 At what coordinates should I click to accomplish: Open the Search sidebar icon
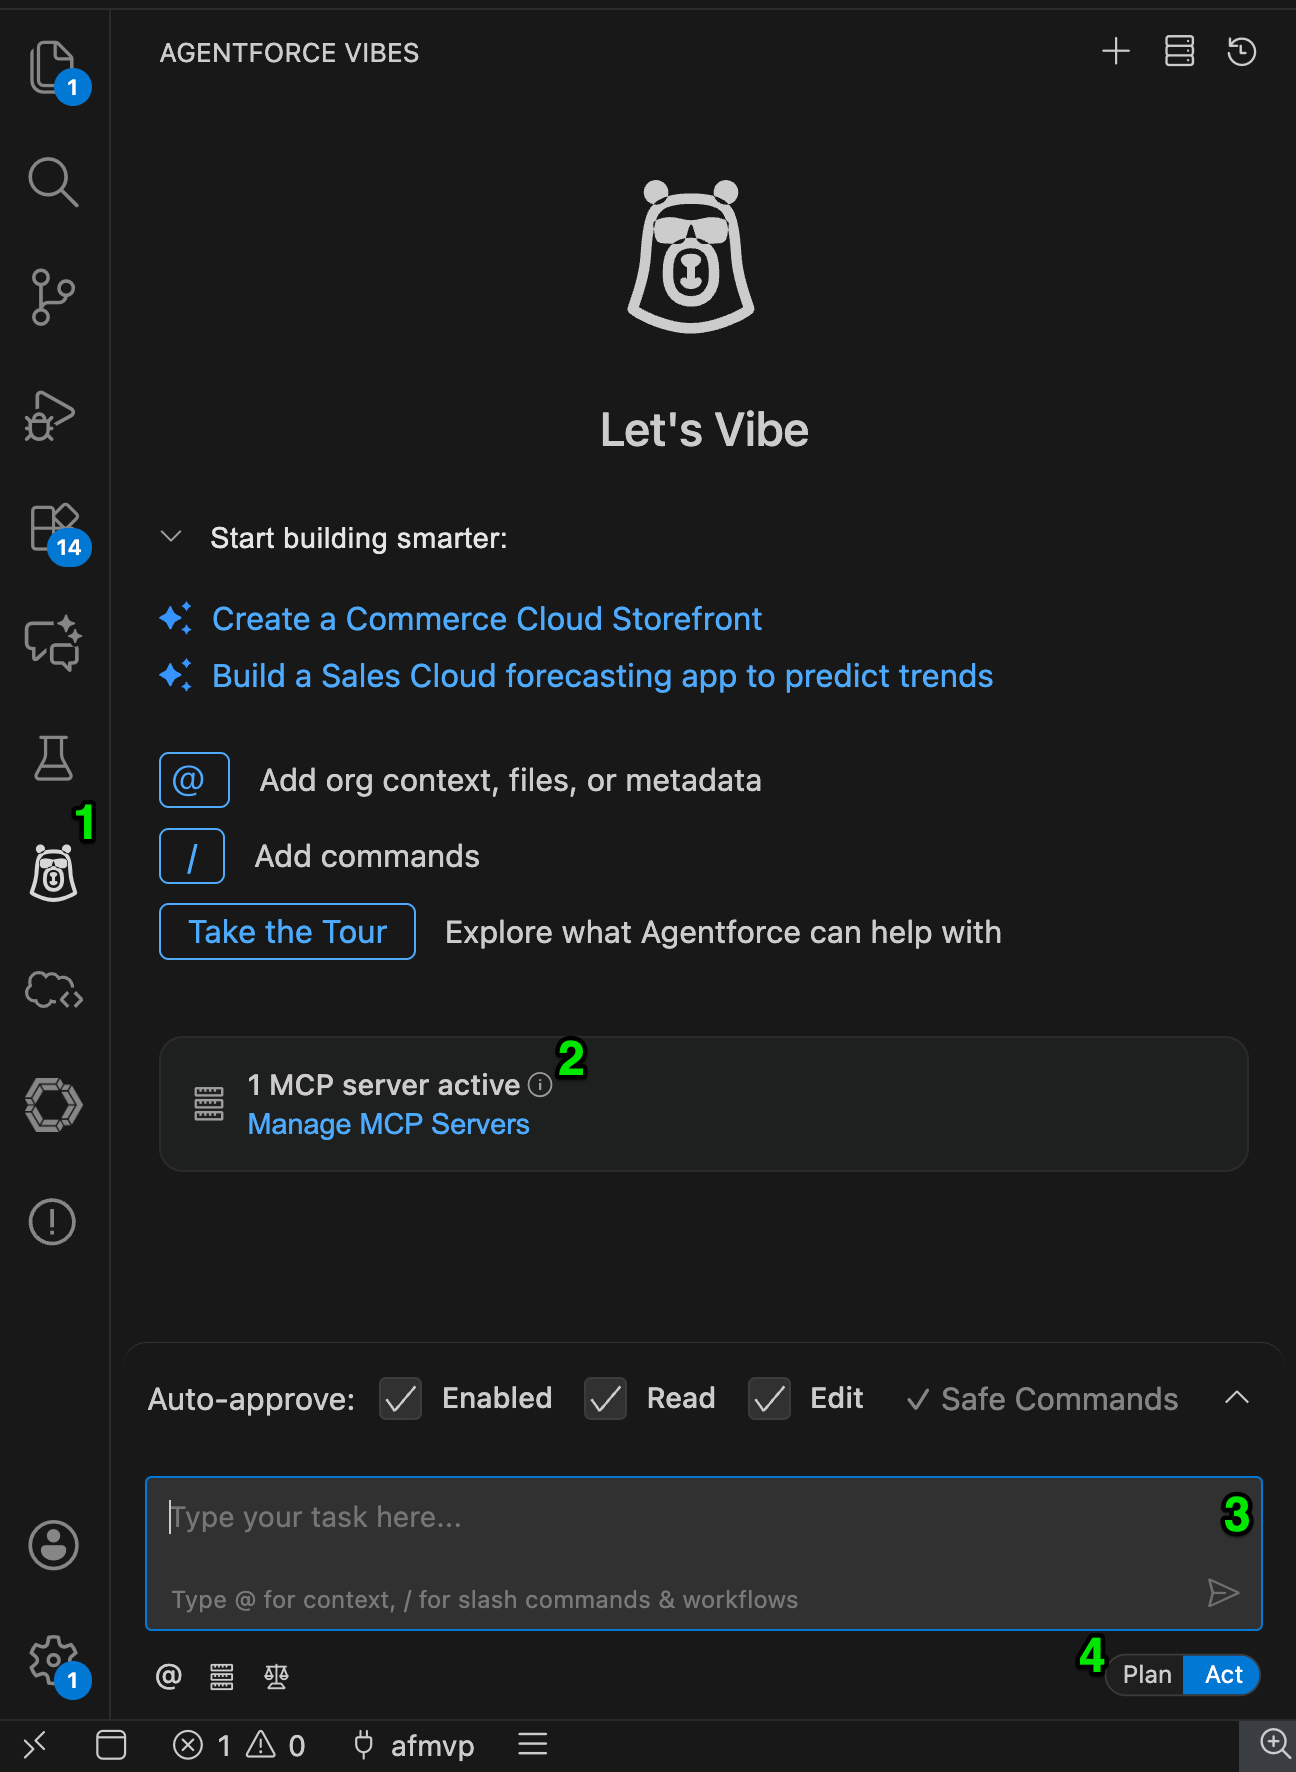pyautogui.click(x=53, y=182)
